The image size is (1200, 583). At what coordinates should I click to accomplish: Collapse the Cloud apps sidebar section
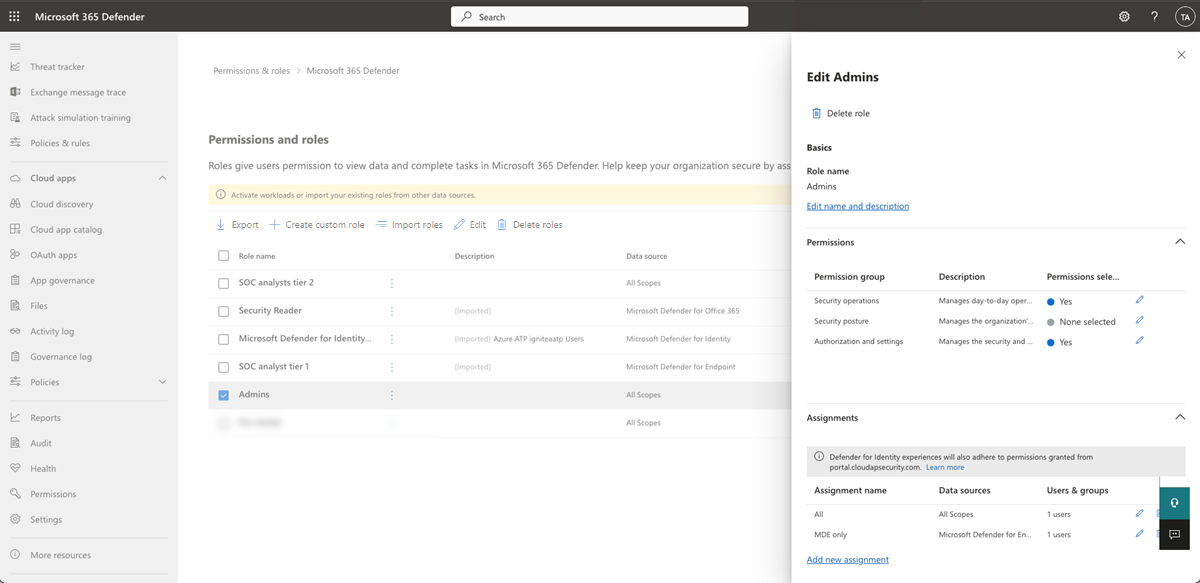160,177
